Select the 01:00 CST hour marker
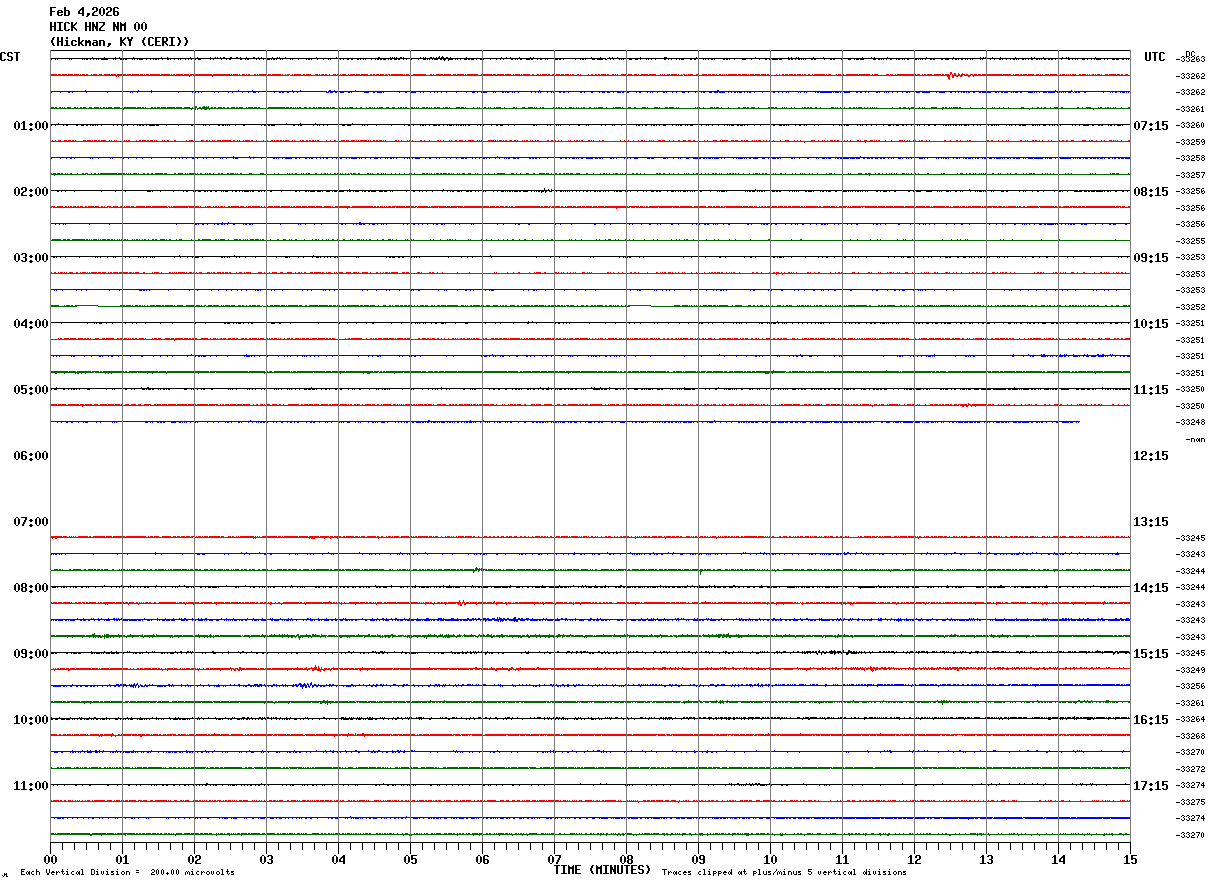 click(x=31, y=126)
